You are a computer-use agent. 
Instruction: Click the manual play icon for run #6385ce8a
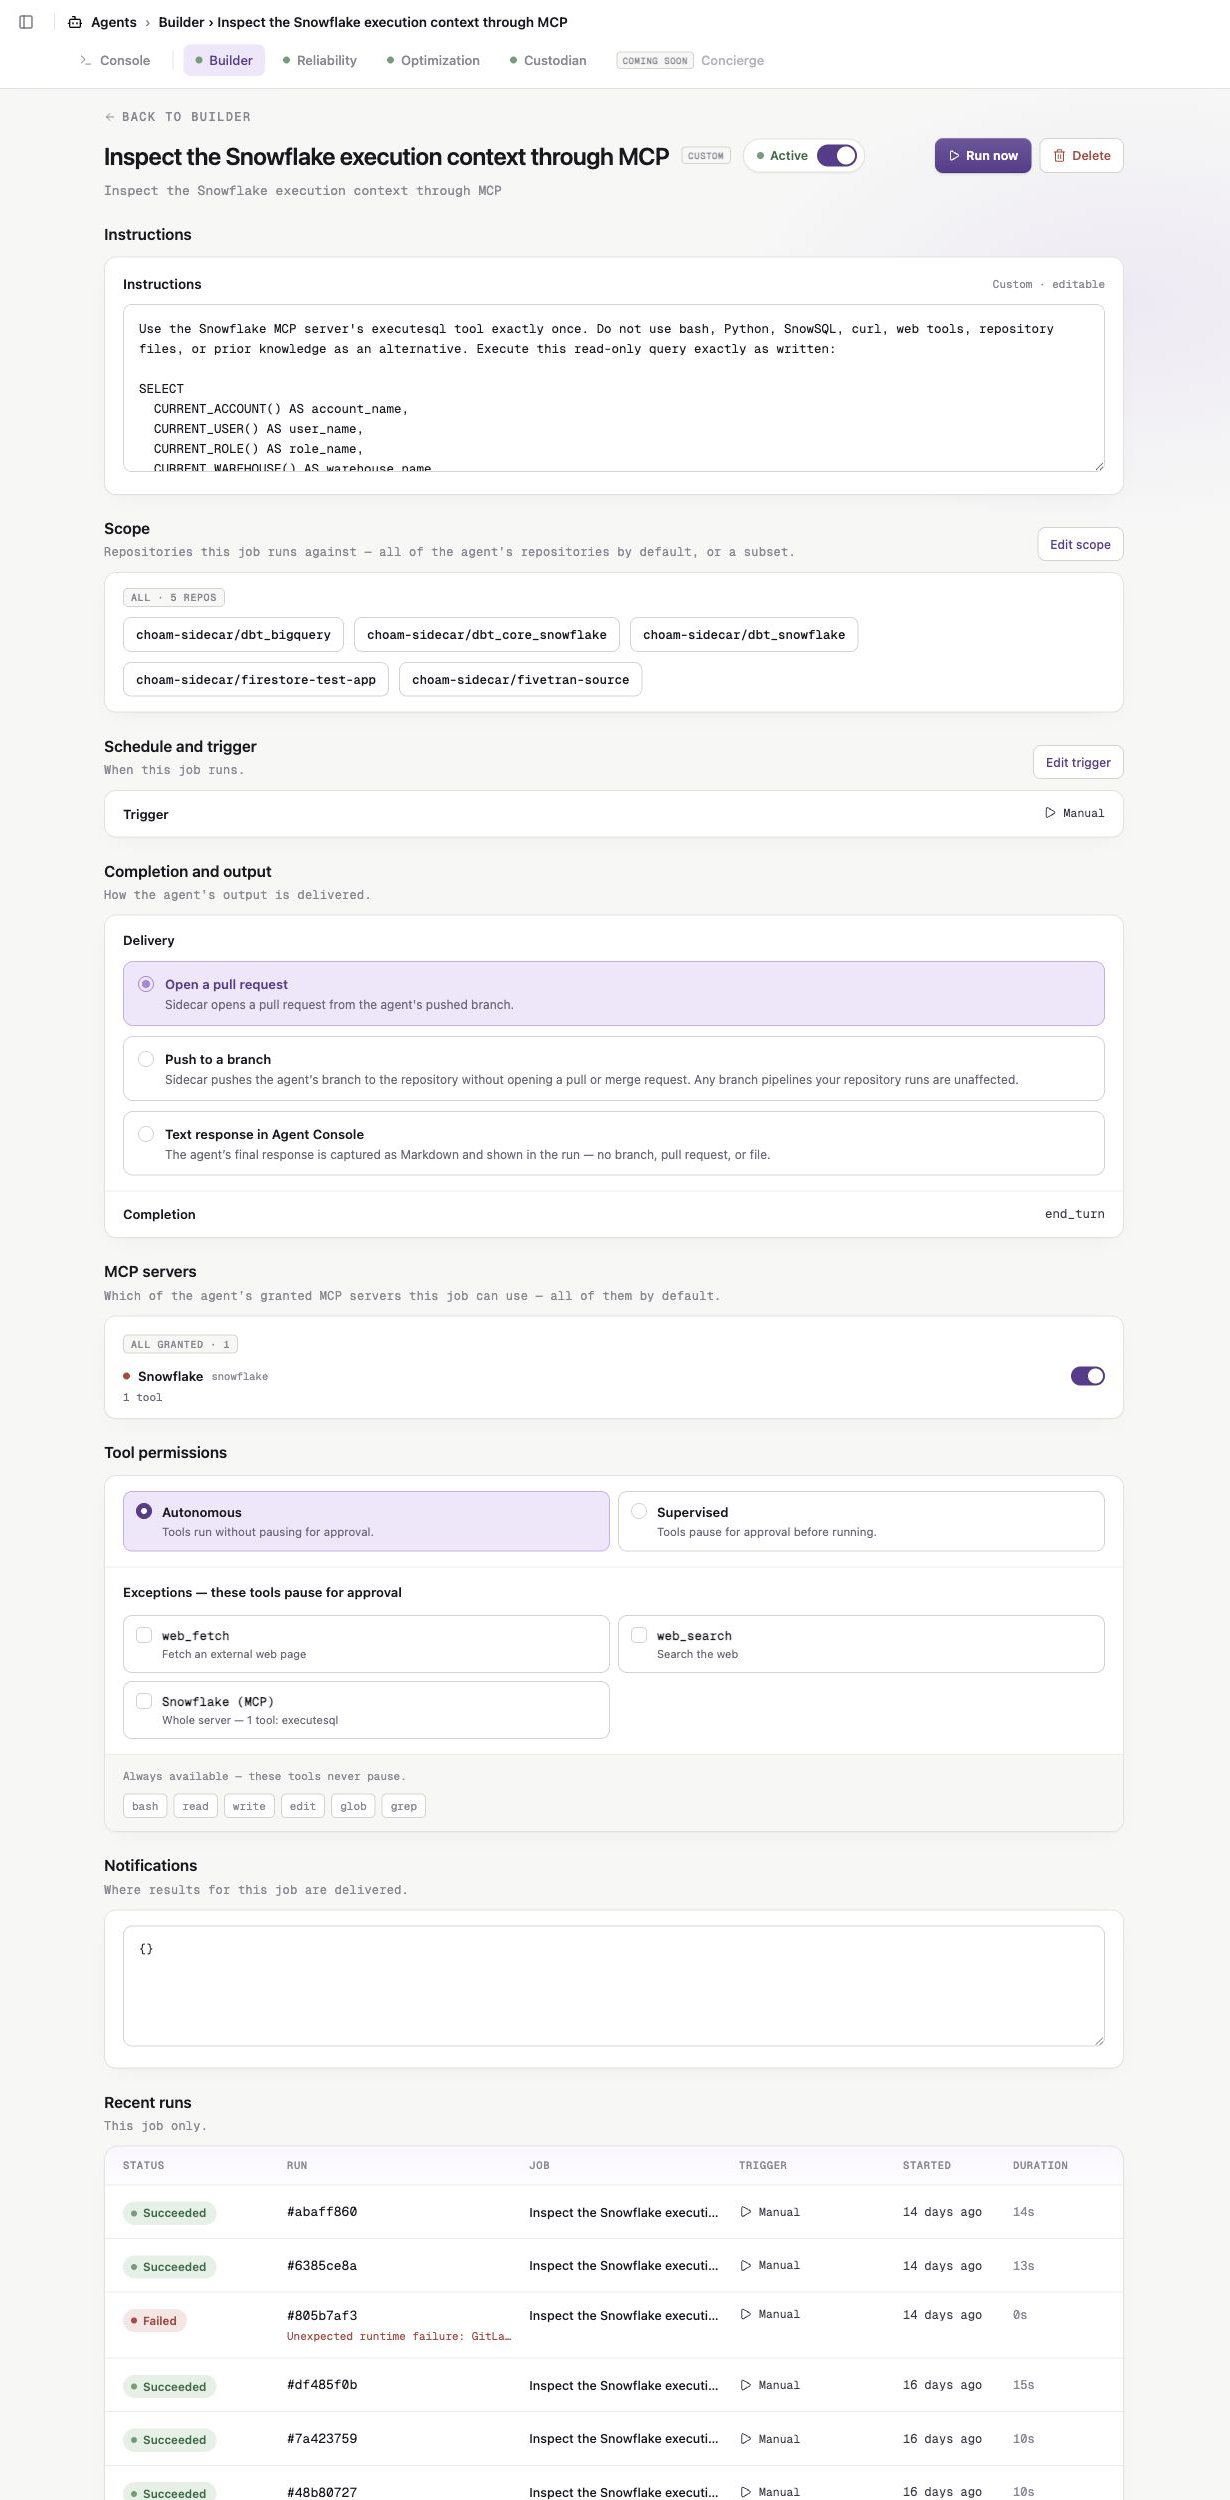746,2265
